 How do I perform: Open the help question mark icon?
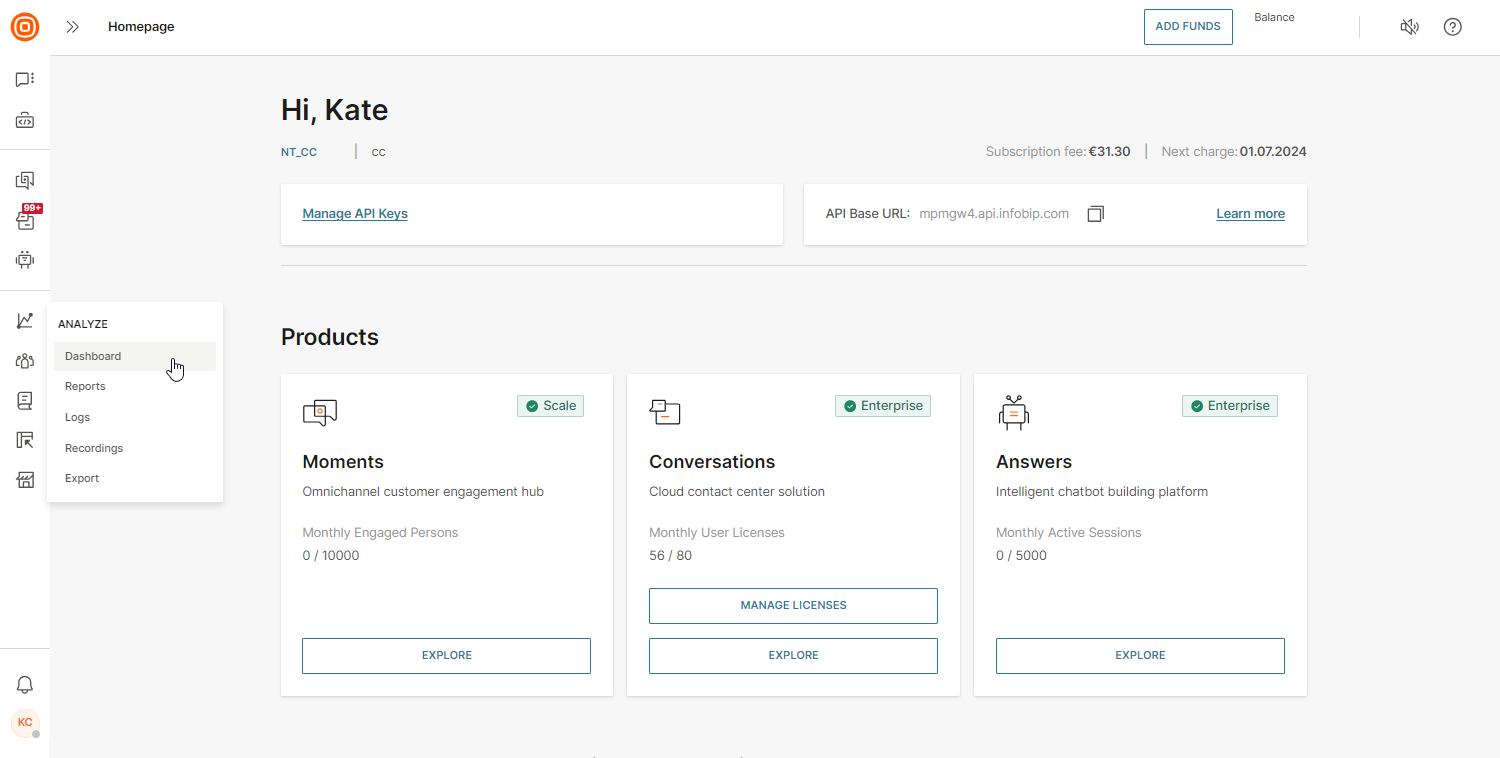coord(1453,27)
